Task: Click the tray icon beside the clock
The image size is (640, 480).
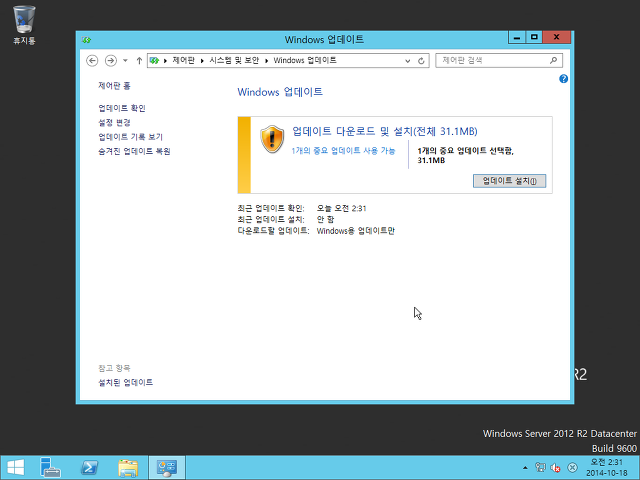Action: (572, 467)
